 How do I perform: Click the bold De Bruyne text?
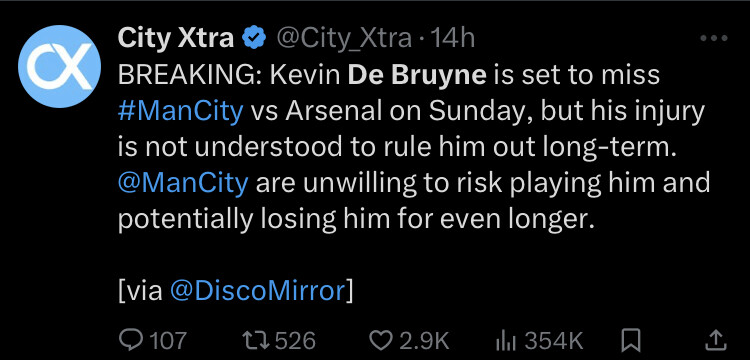(x=417, y=75)
